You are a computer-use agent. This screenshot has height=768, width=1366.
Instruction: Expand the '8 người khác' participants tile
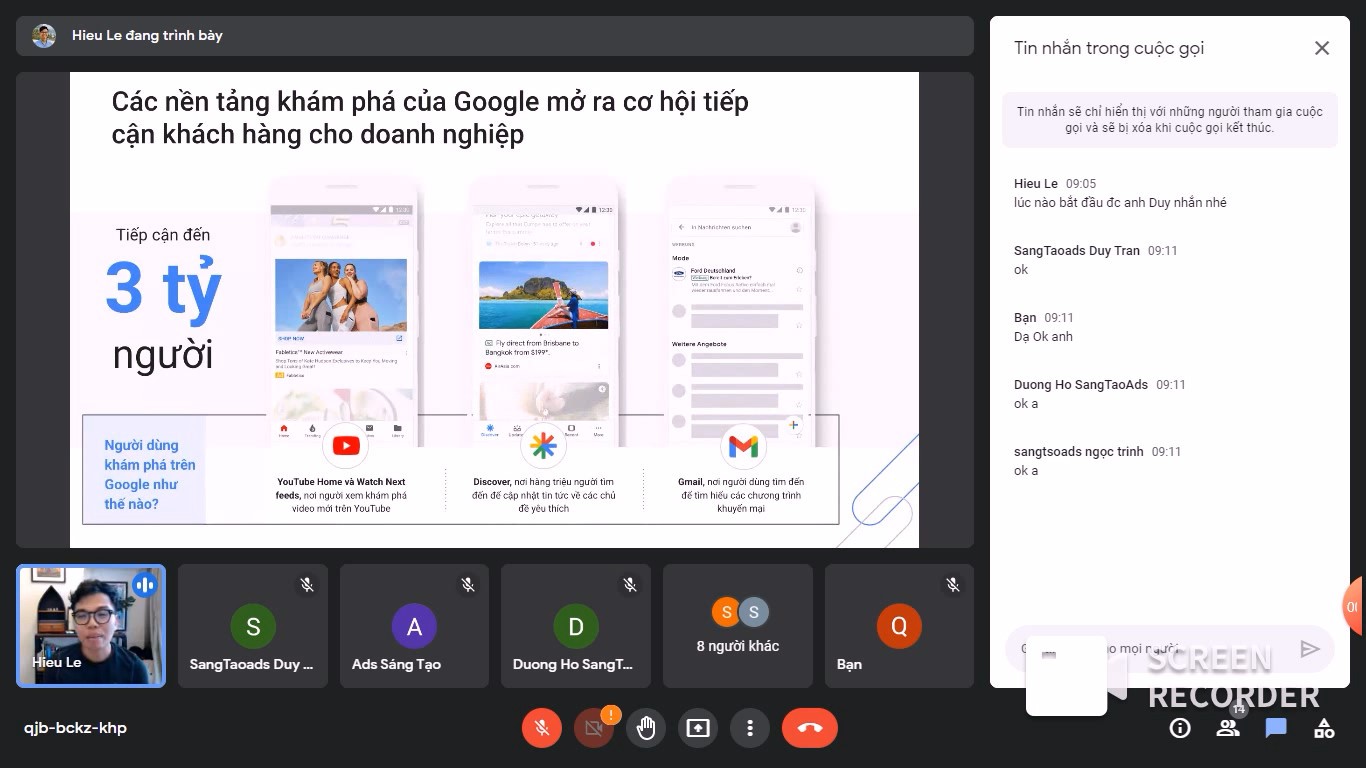coord(738,626)
